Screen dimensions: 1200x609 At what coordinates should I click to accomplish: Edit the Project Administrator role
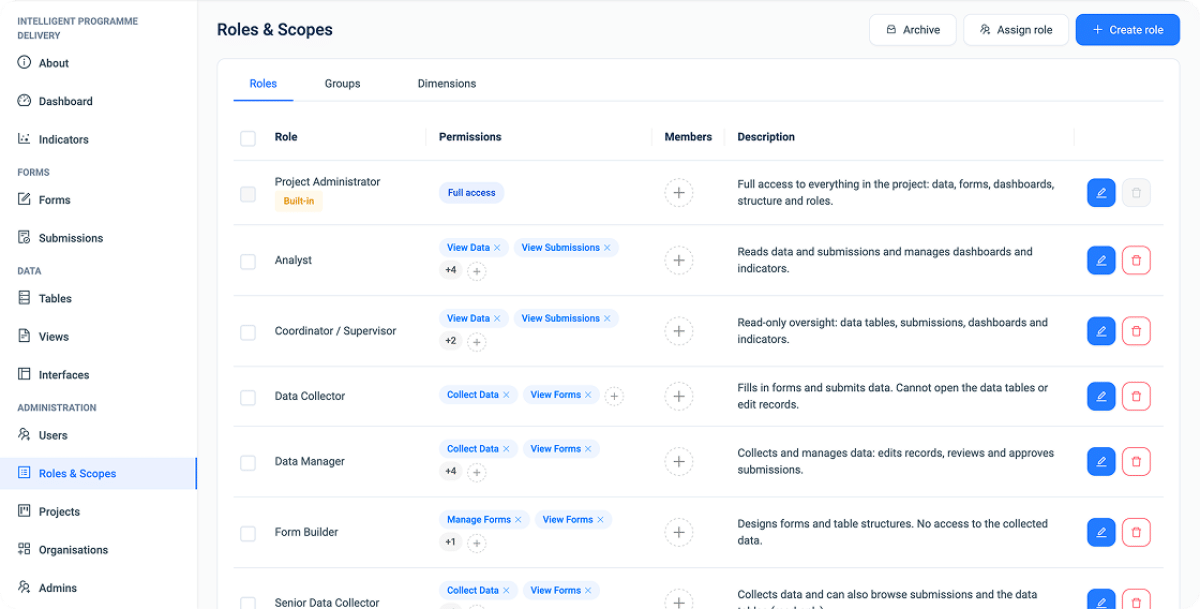click(1101, 193)
